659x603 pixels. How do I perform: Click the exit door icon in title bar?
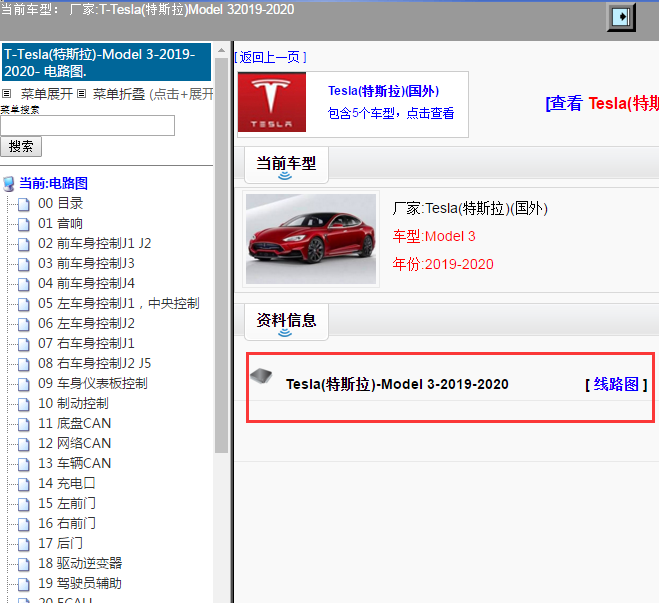pos(622,17)
